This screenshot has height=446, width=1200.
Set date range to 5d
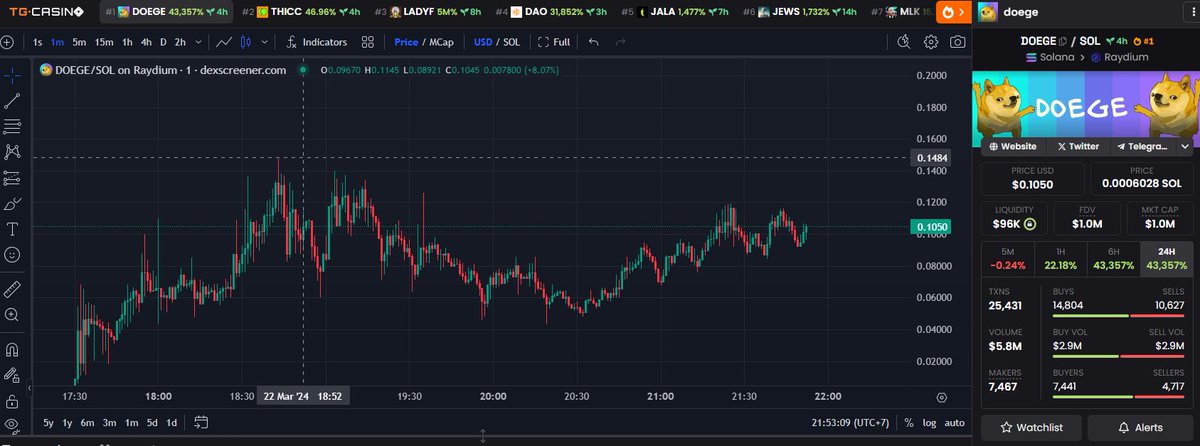[151, 422]
